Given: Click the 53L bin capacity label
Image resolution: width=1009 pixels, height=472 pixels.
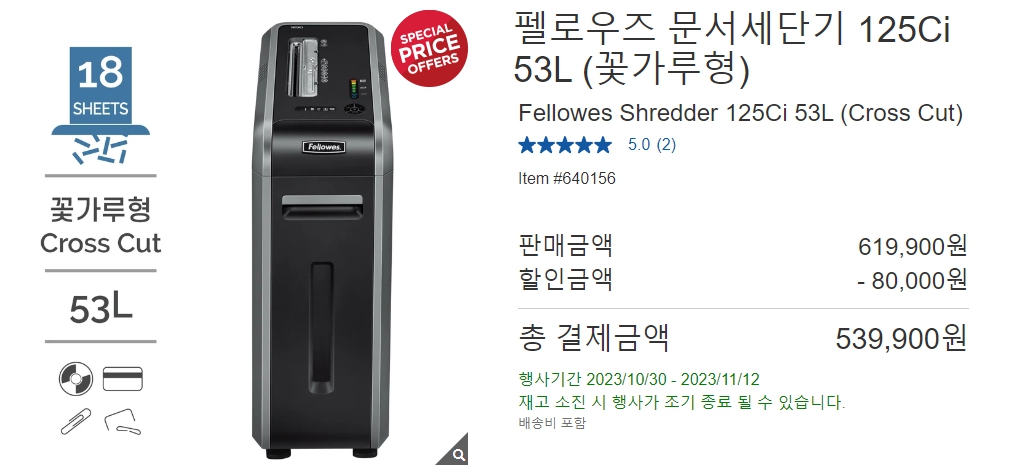Looking at the screenshot, I should point(101,308).
